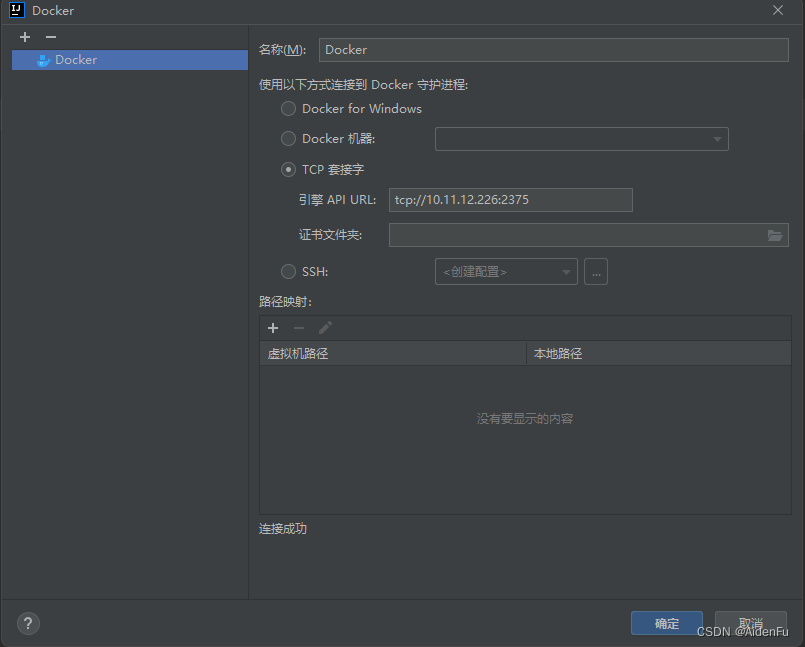Image resolution: width=805 pixels, height=647 pixels.
Task: Remove the selected Docker configuration
Action: coord(51,37)
